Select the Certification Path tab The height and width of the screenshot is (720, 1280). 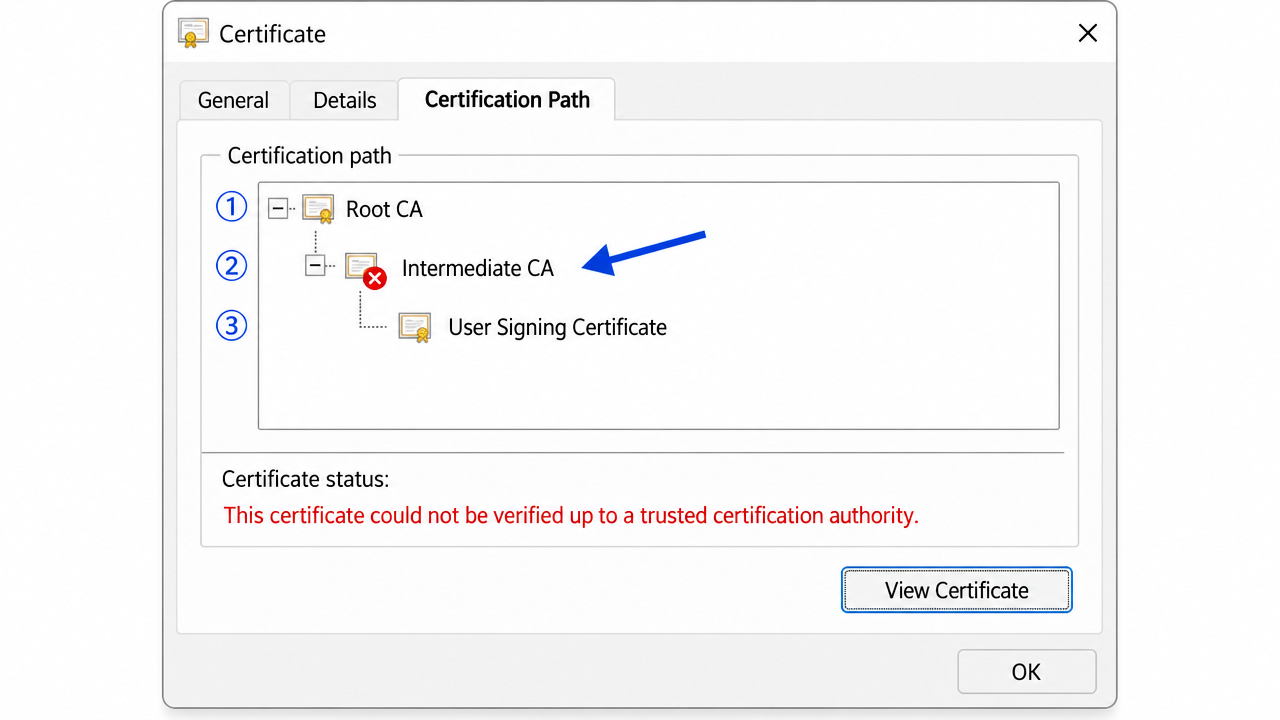(x=507, y=99)
